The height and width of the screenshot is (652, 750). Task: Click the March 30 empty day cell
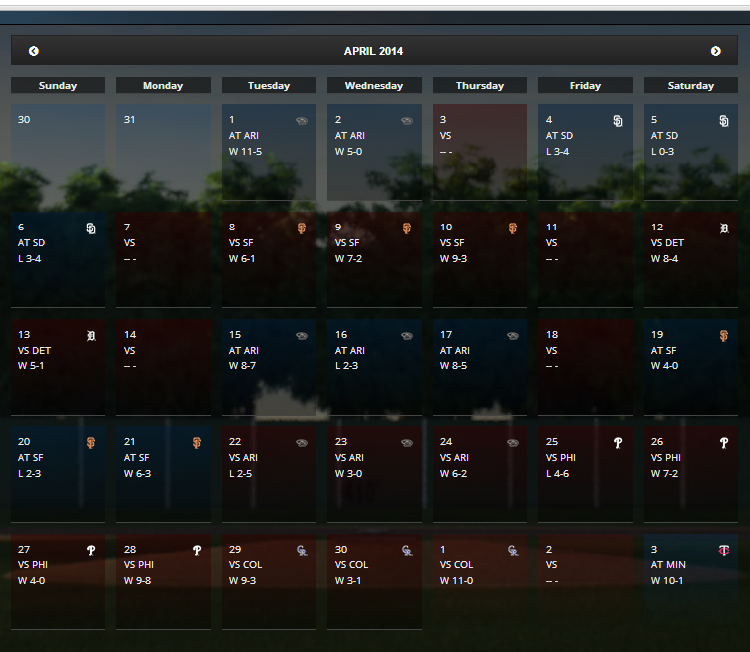(x=58, y=153)
